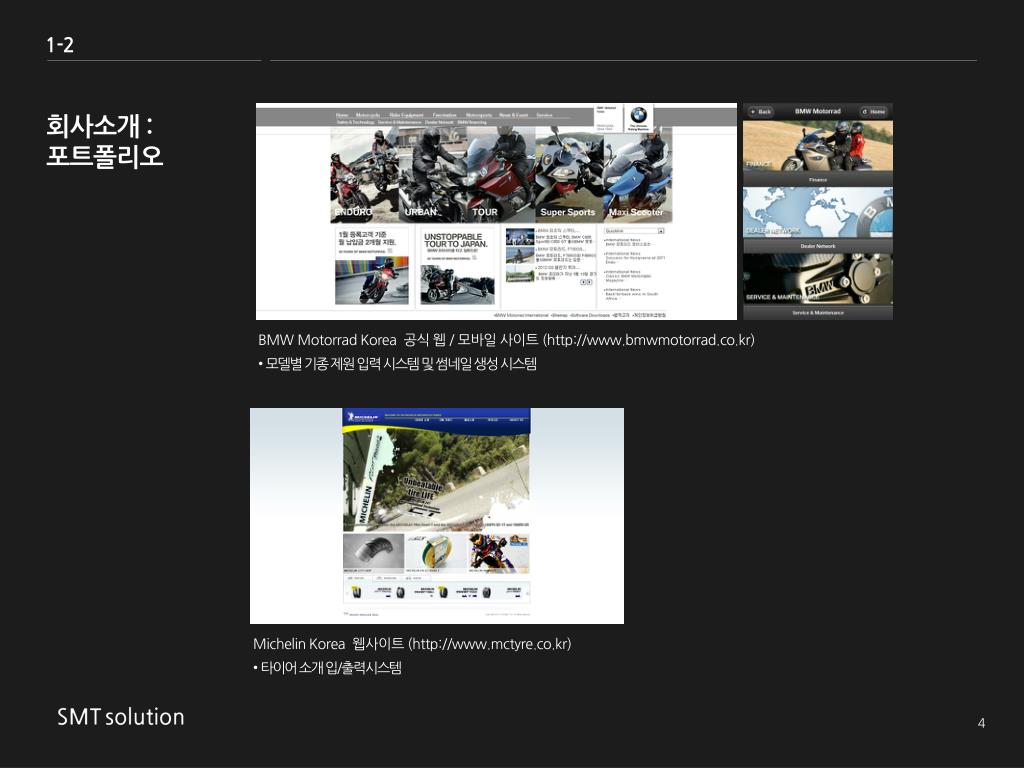The width and height of the screenshot is (1024, 768).
Task: Click the mctyre.co.kr URL caption
Action: click(x=490, y=644)
